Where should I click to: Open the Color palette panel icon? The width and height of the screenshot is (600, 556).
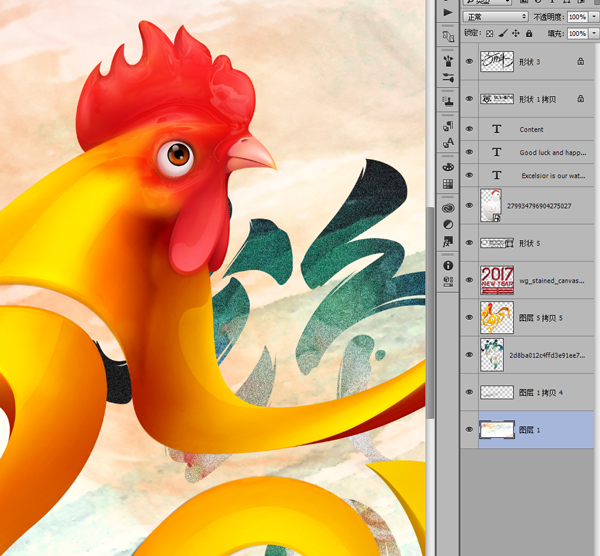point(448,167)
